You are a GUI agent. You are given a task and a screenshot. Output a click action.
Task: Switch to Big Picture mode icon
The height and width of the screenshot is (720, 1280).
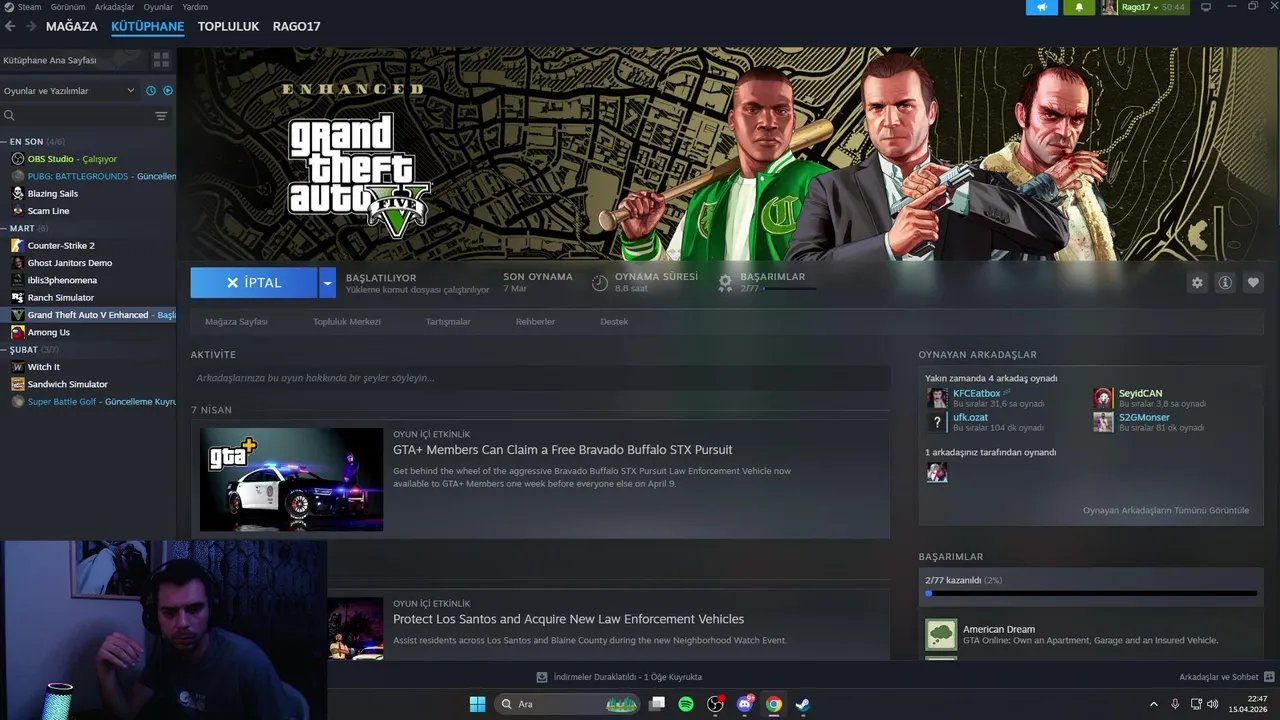click(x=1205, y=7)
